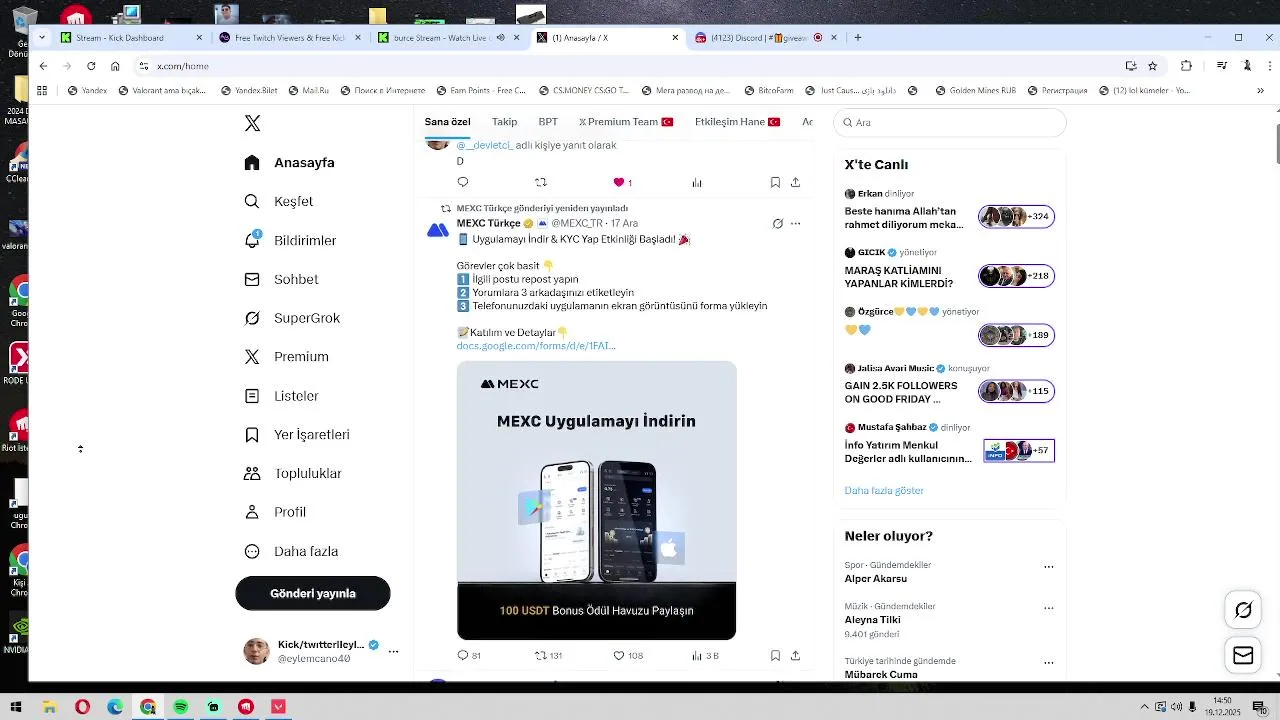Viewport: 1280px width, 720px height.
Task: Reply to the top post with comment icon
Action: [462, 182]
